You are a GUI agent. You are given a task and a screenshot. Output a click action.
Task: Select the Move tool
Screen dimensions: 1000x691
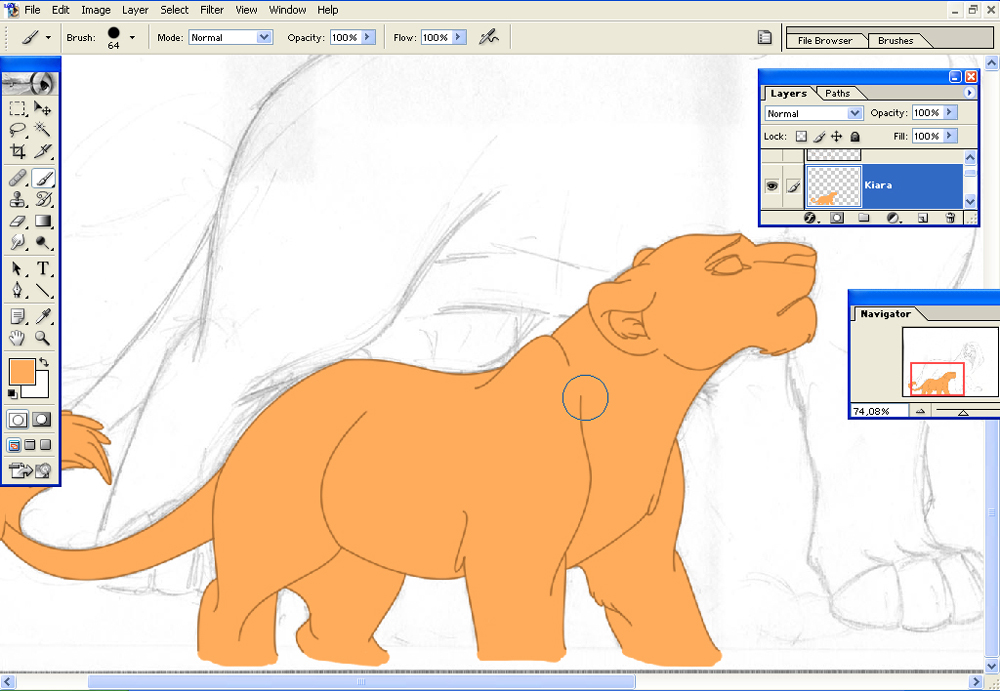point(43,108)
